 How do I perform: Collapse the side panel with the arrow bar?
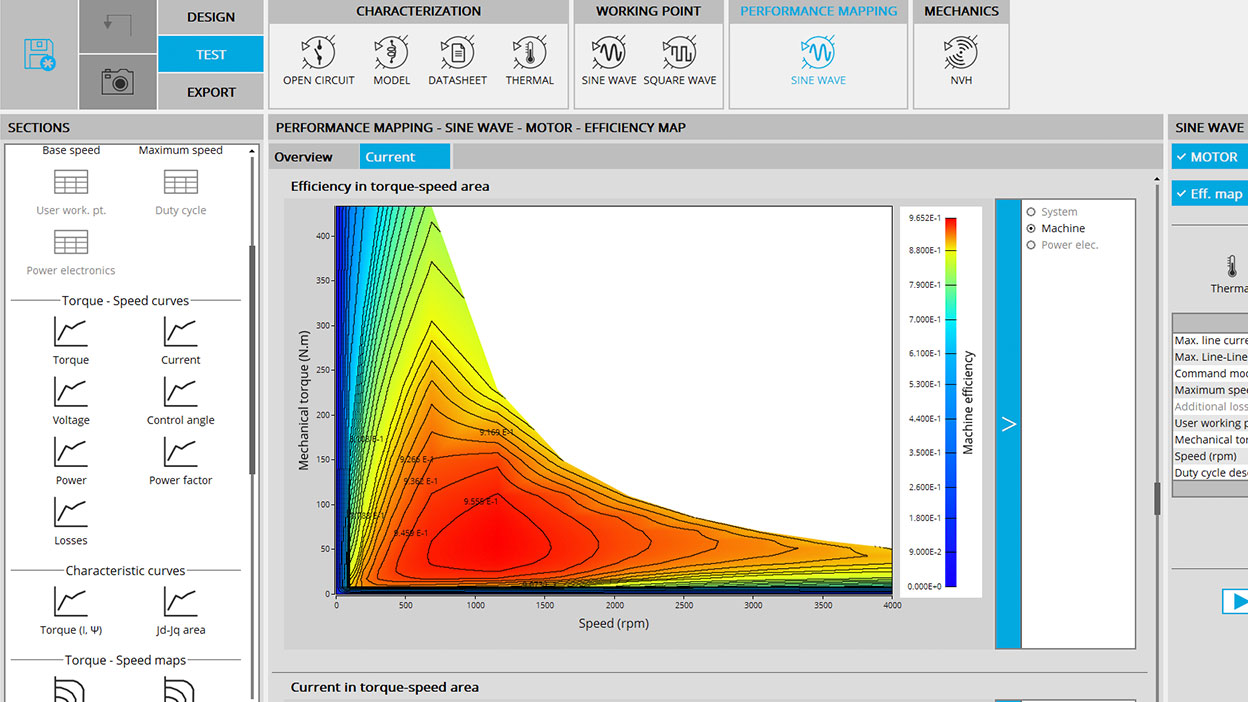coord(1008,424)
